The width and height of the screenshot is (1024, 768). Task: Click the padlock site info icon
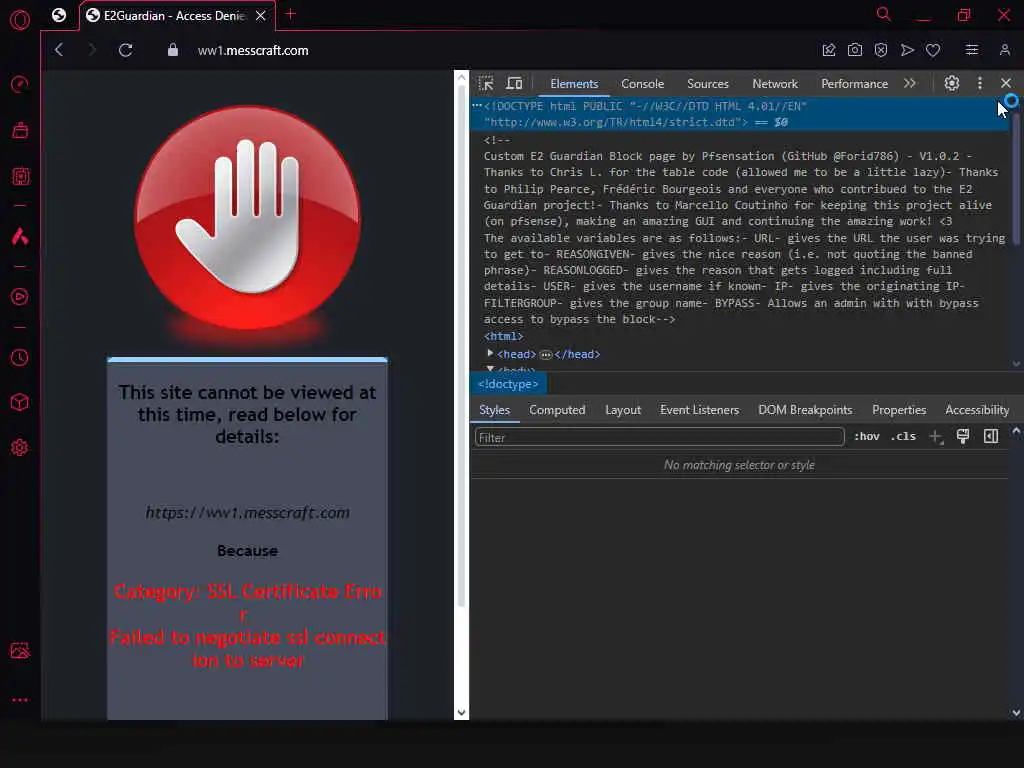(172, 50)
